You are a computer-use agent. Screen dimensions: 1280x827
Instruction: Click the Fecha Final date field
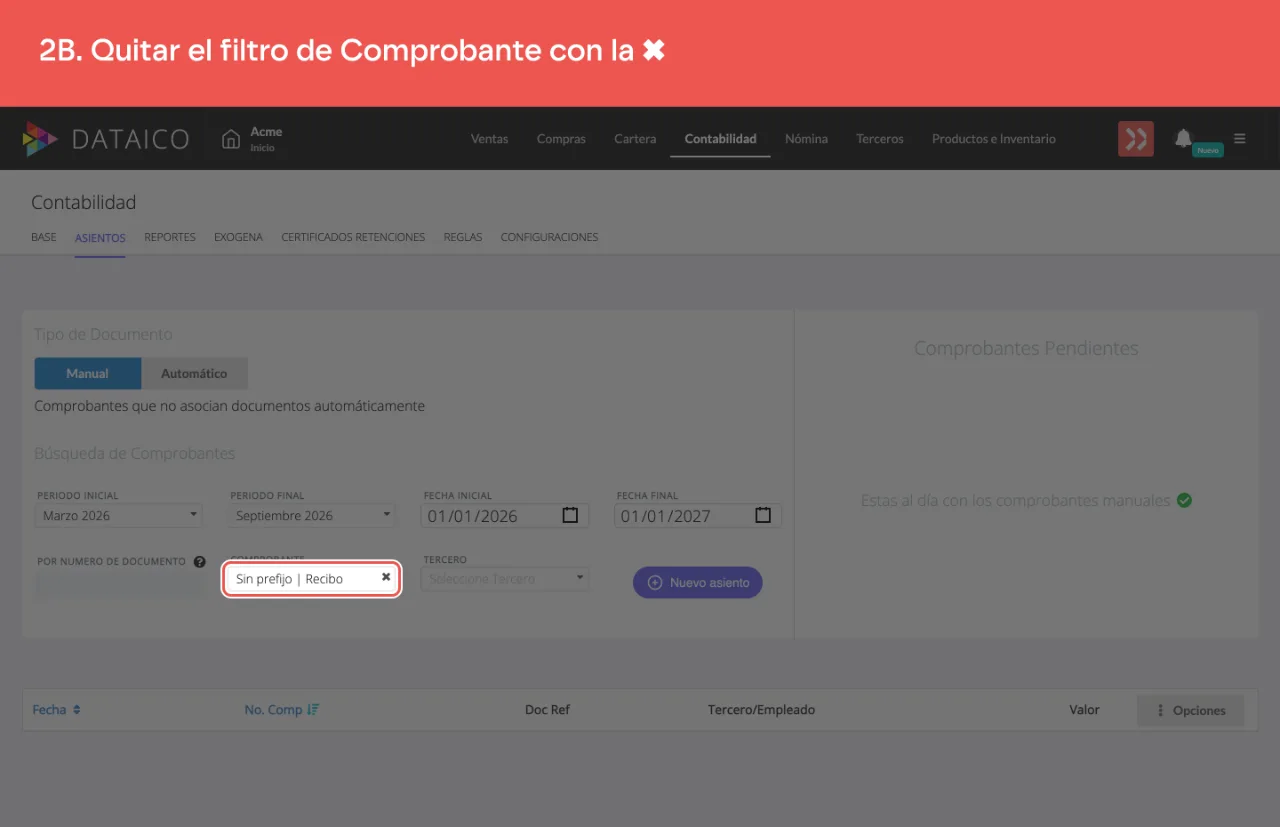pos(699,516)
